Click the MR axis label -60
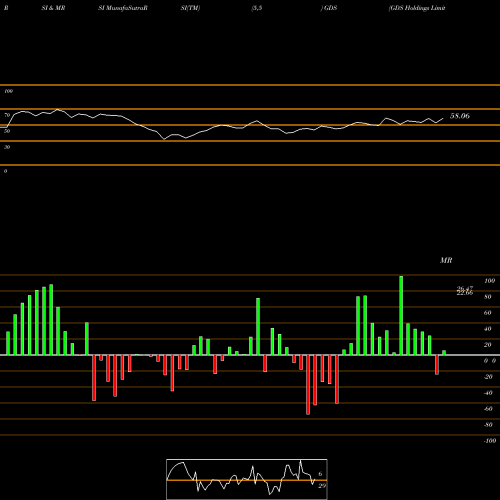500x500 pixels. point(488,409)
